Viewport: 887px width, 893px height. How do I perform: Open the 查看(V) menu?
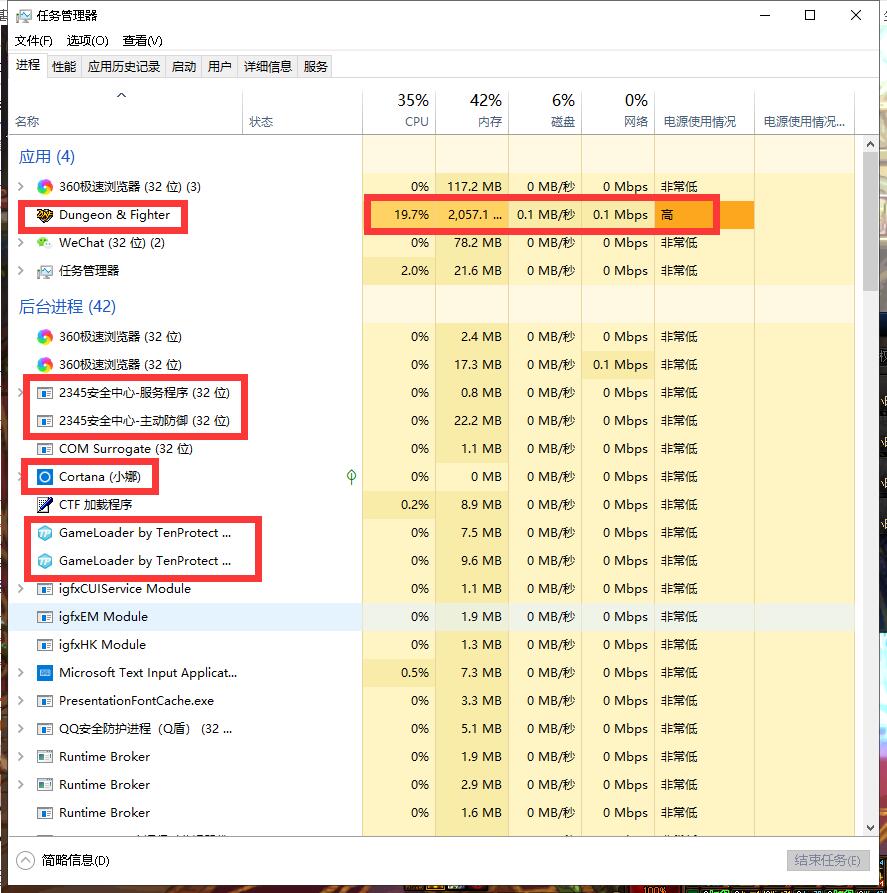[142, 40]
